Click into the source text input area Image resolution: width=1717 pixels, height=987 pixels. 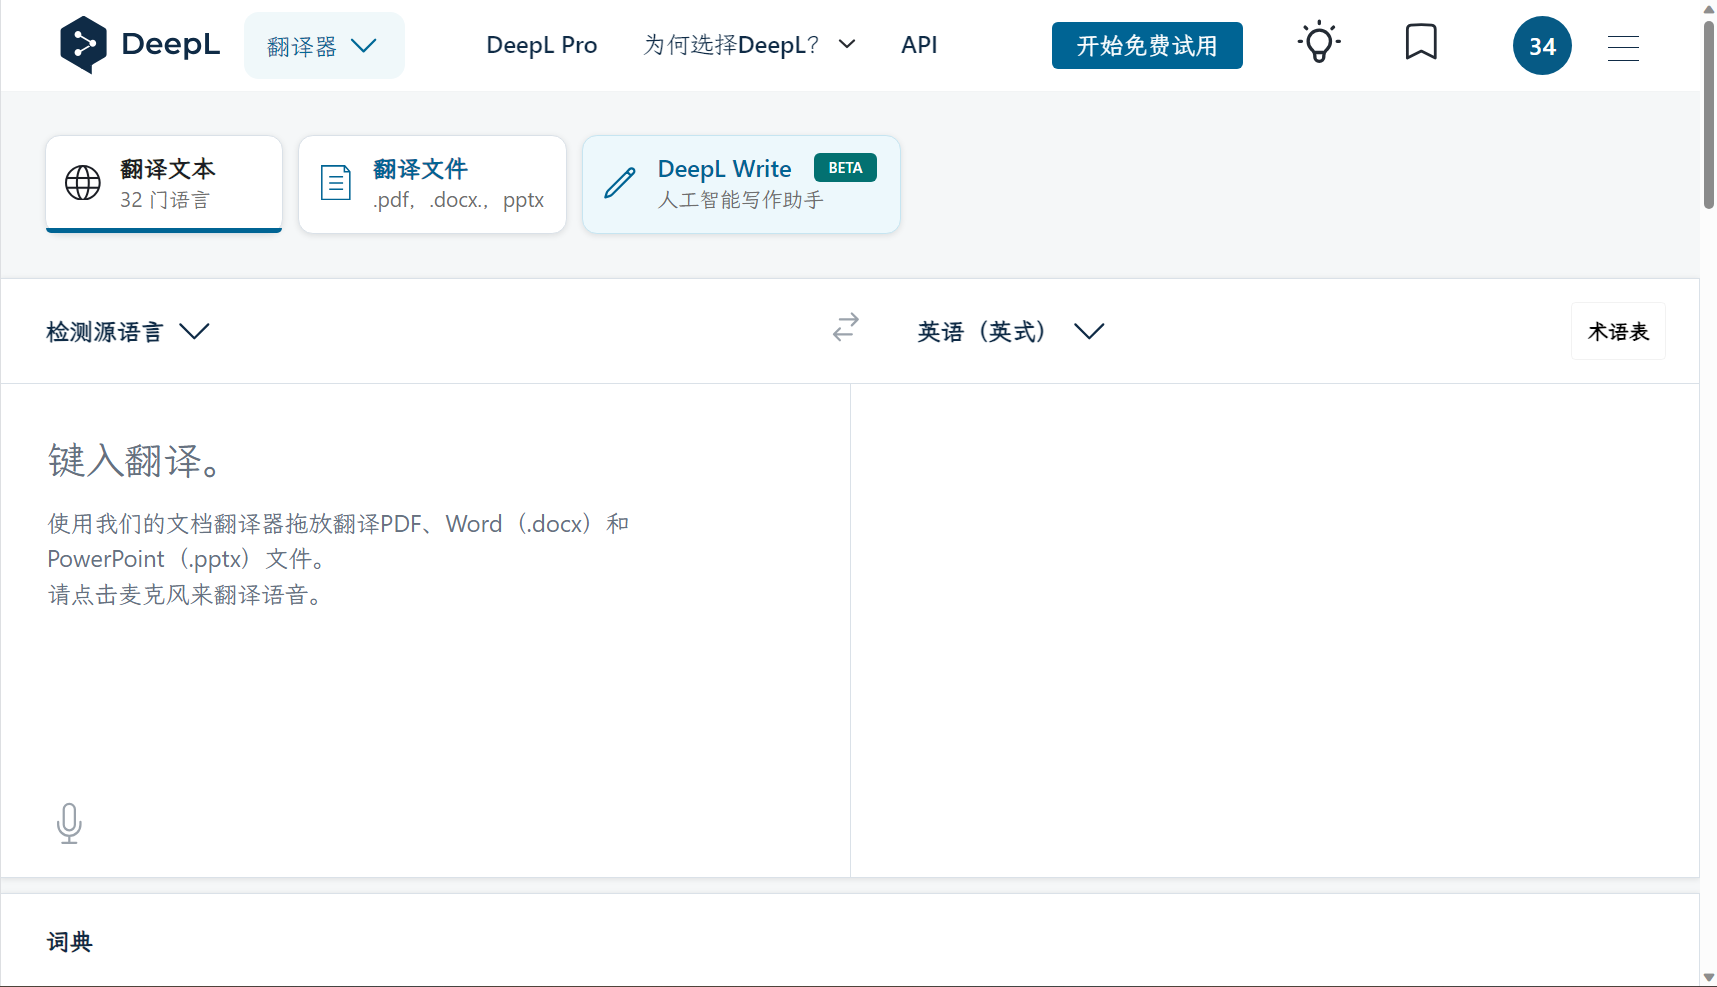425,630
